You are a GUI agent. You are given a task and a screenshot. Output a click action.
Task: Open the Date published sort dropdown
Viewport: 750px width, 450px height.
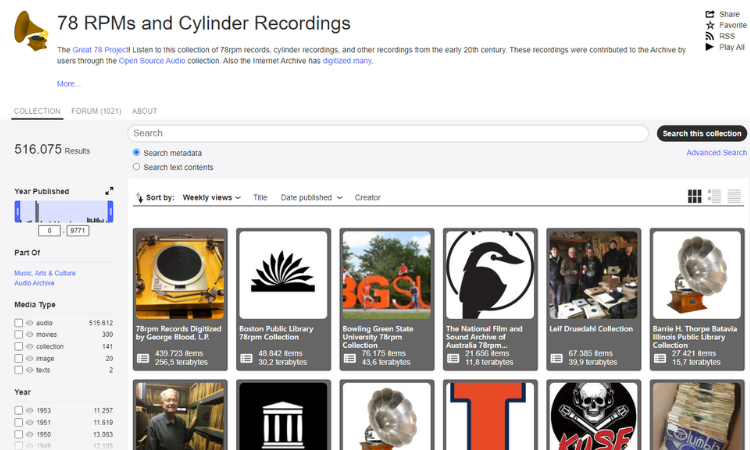(311, 198)
